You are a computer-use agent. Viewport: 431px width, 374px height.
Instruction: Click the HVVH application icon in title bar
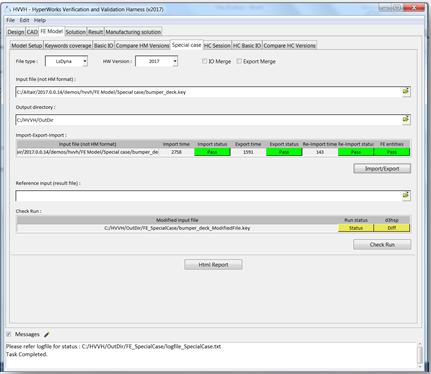(8, 9)
